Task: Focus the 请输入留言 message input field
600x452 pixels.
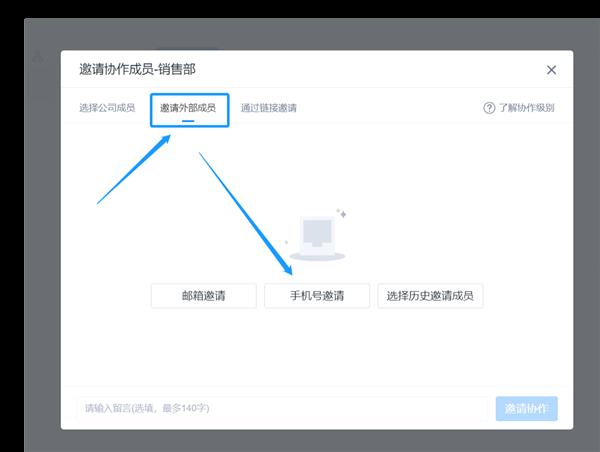Action: tap(282, 408)
